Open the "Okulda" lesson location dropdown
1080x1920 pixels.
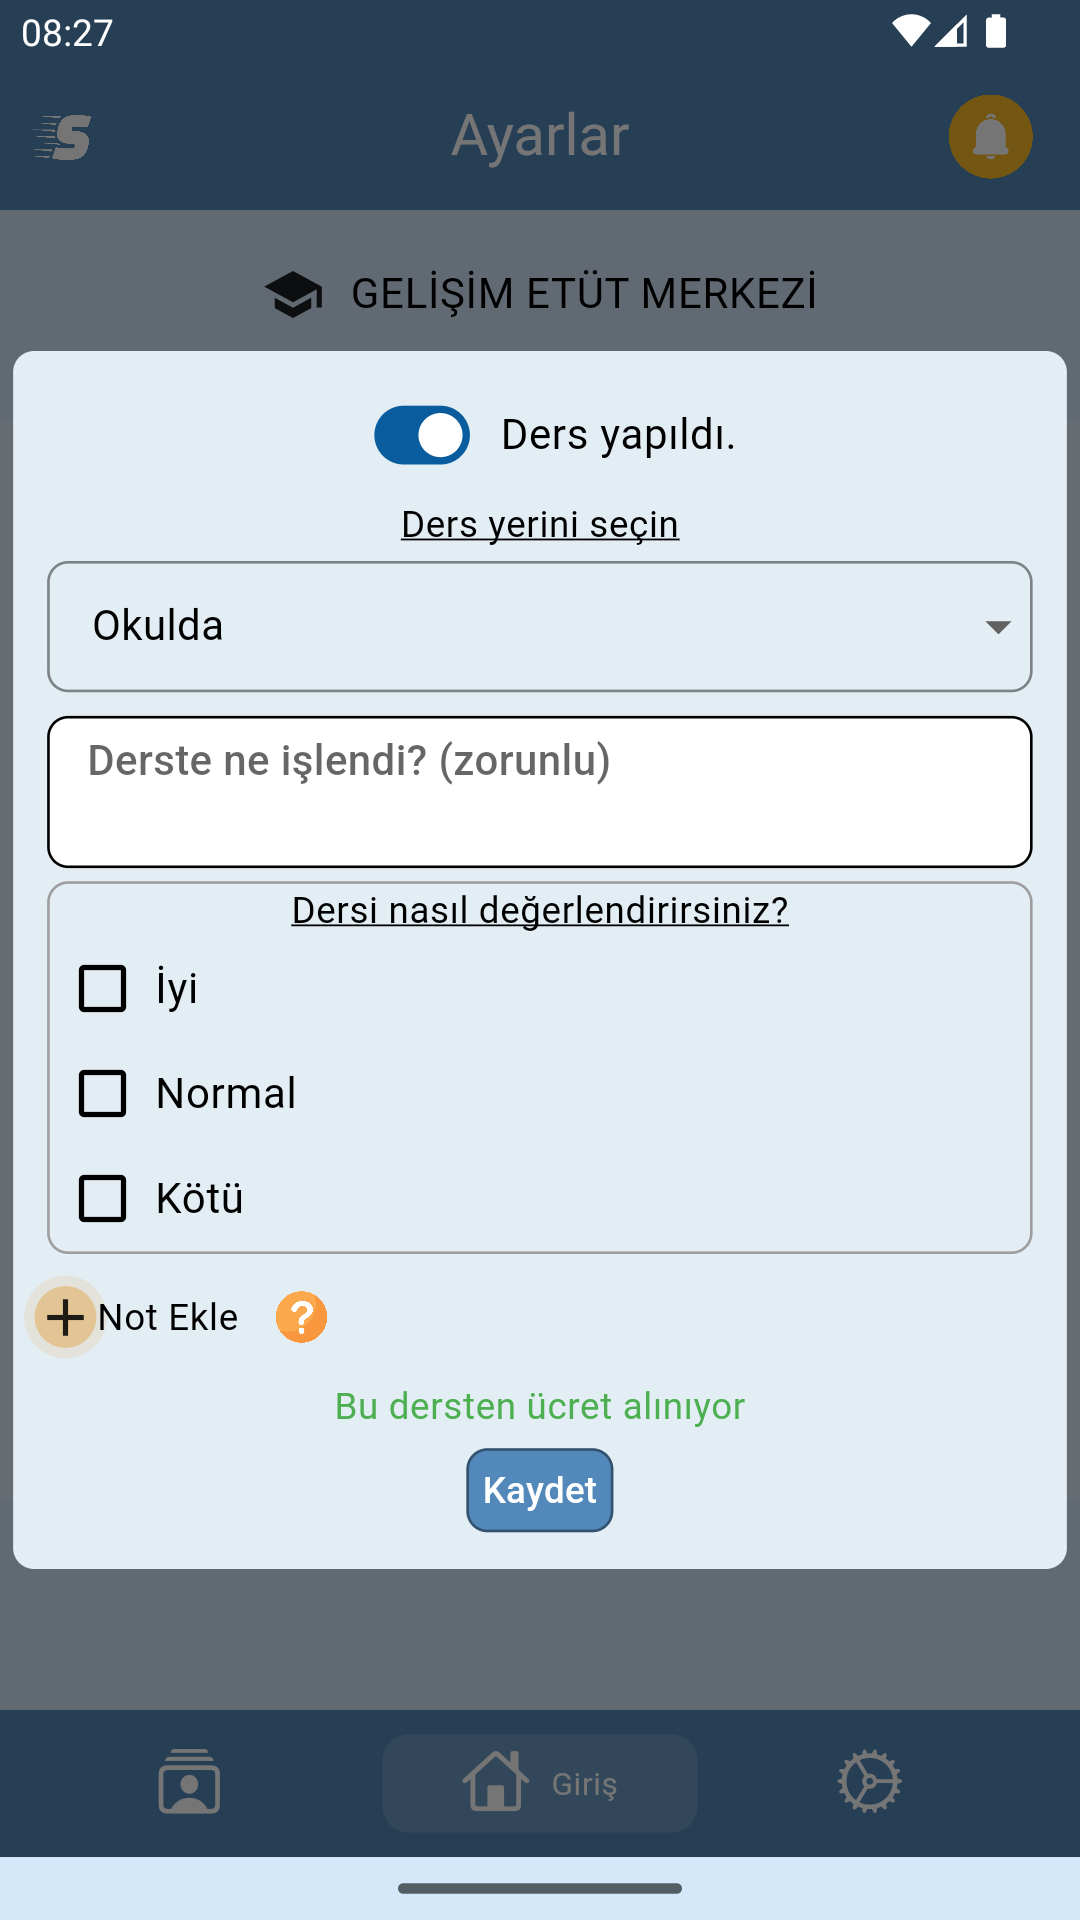click(x=540, y=627)
